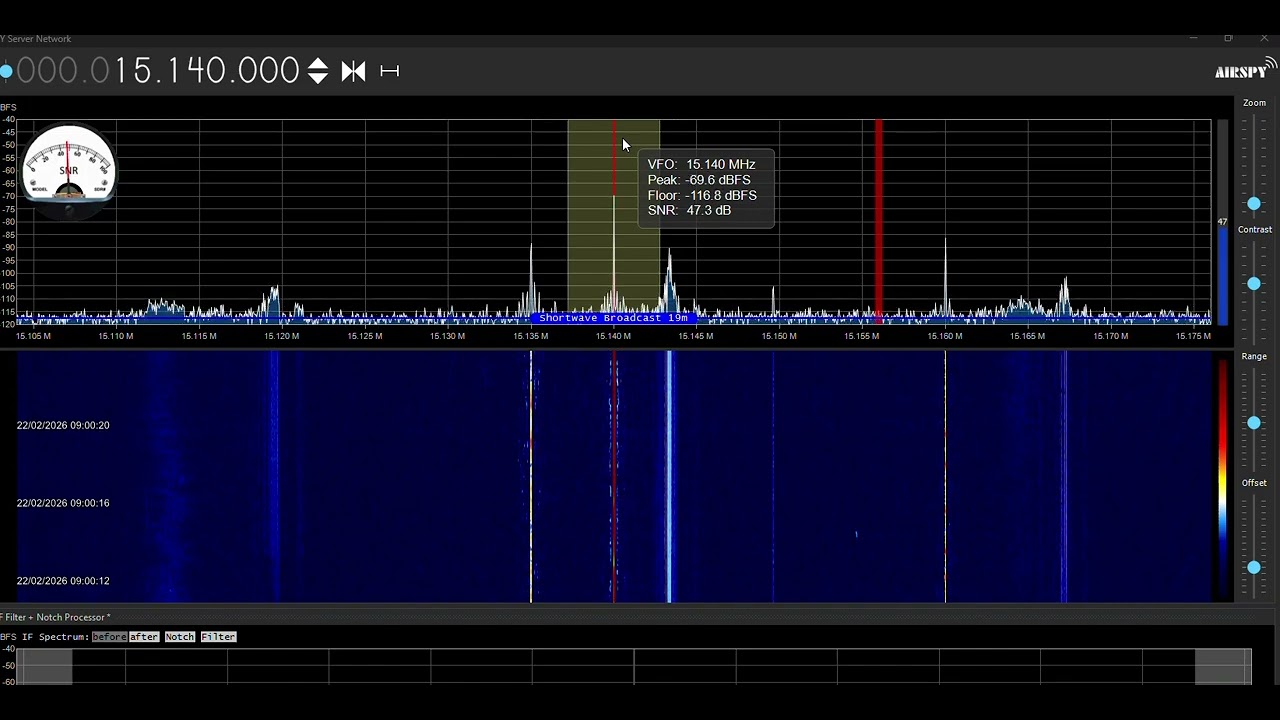Click the Server Network window title
This screenshot has height=720, width=1280.
[36, 39]
